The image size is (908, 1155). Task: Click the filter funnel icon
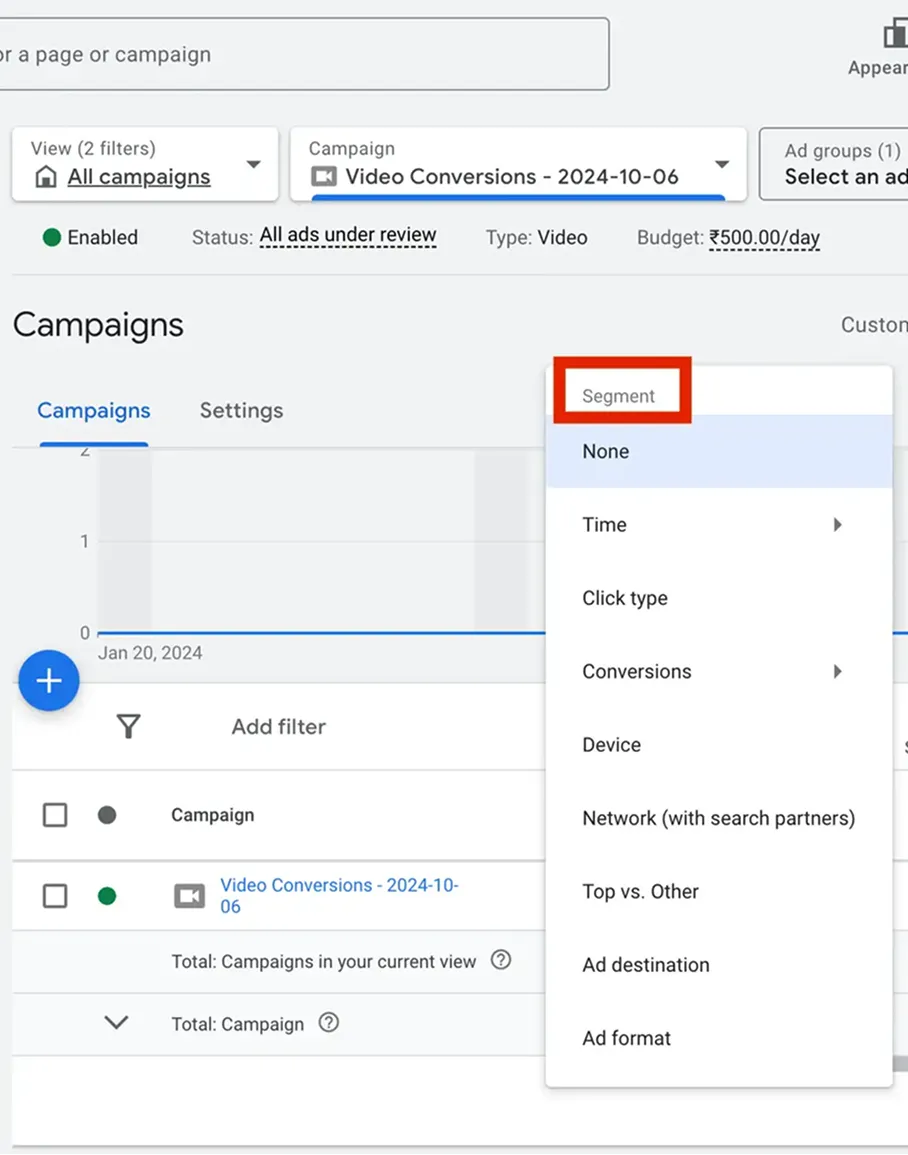pyautogui.click(x=128, y=726)
